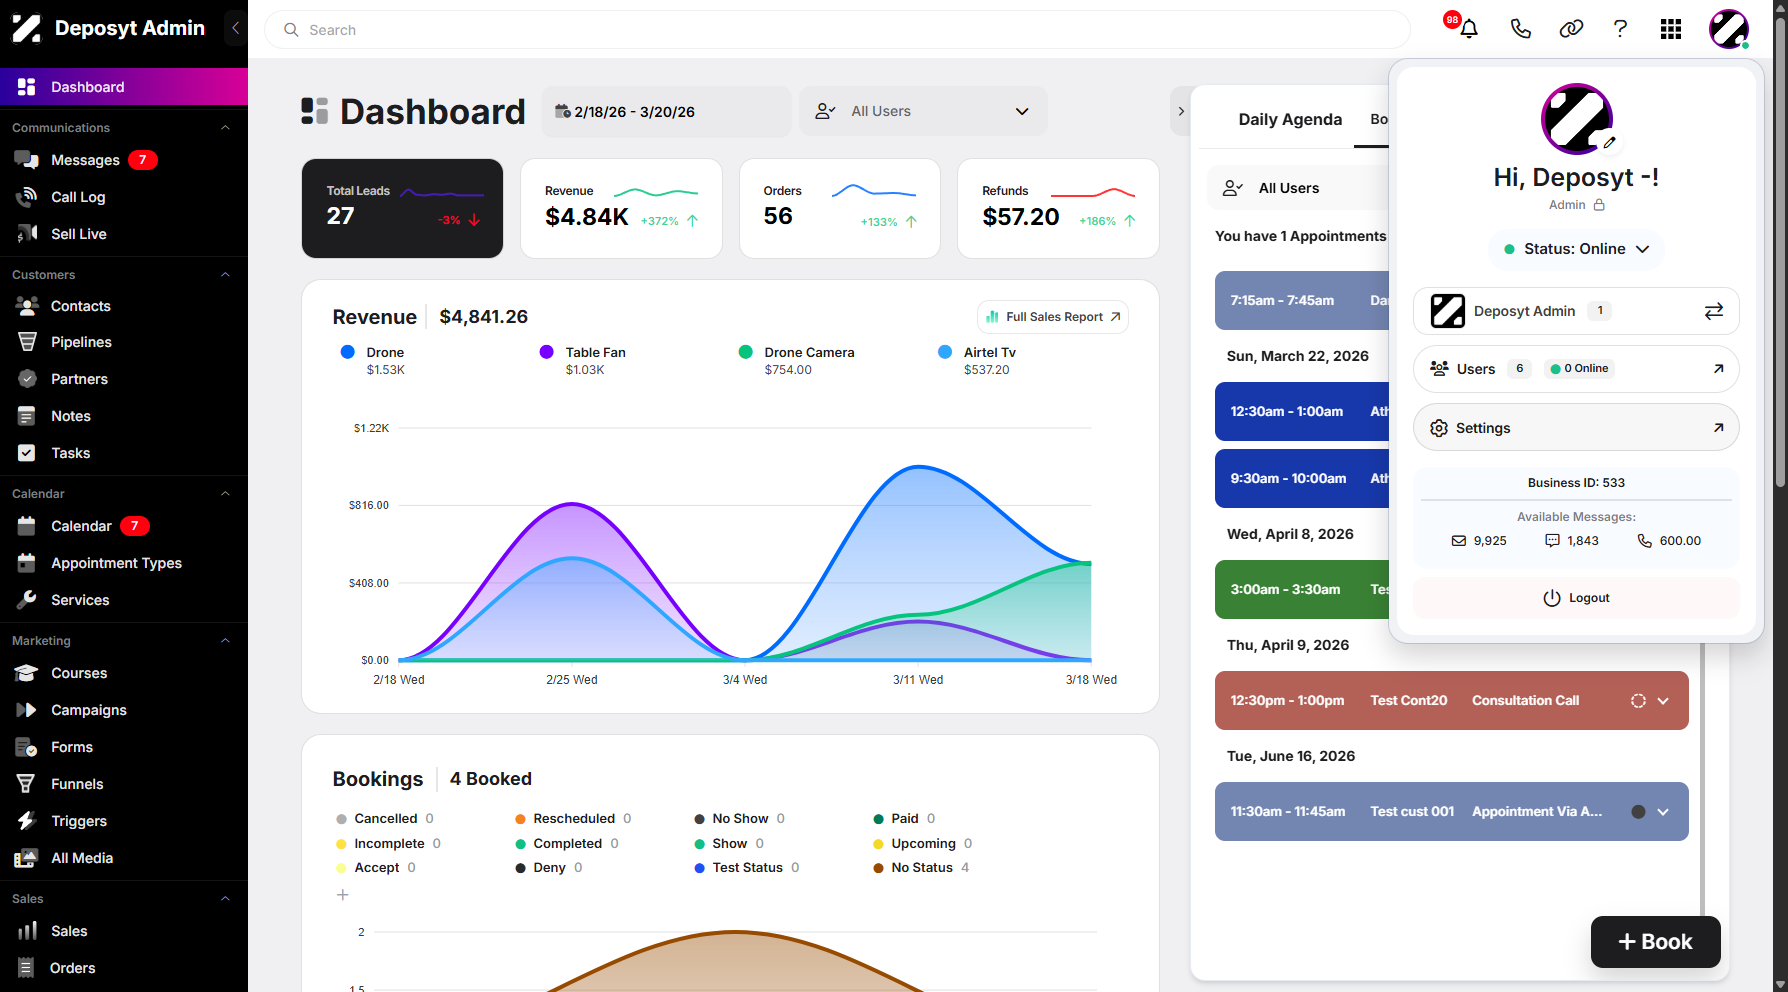Collapse the agenda panel arrow
The image size is (1788, 992).
(1181, 111)
